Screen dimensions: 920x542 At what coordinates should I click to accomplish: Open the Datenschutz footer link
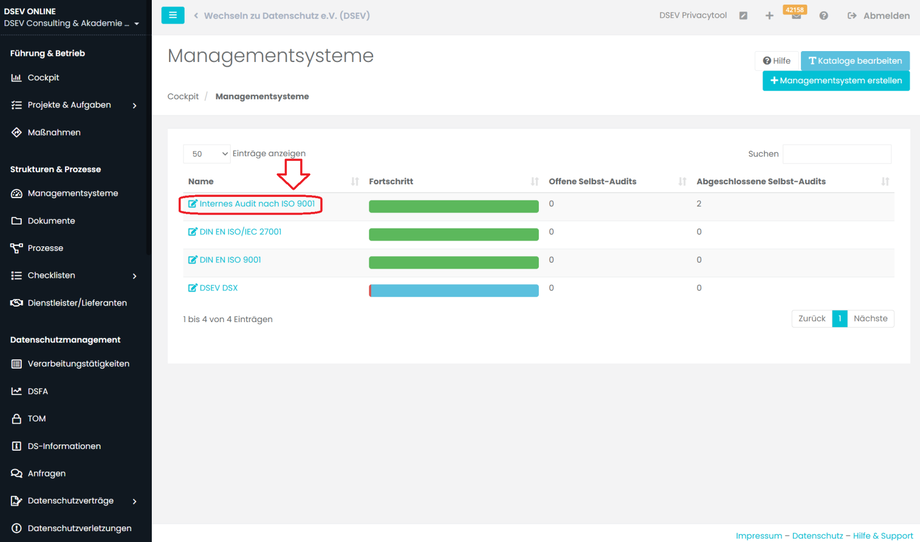pyautogui.click(x=817, y=536)
